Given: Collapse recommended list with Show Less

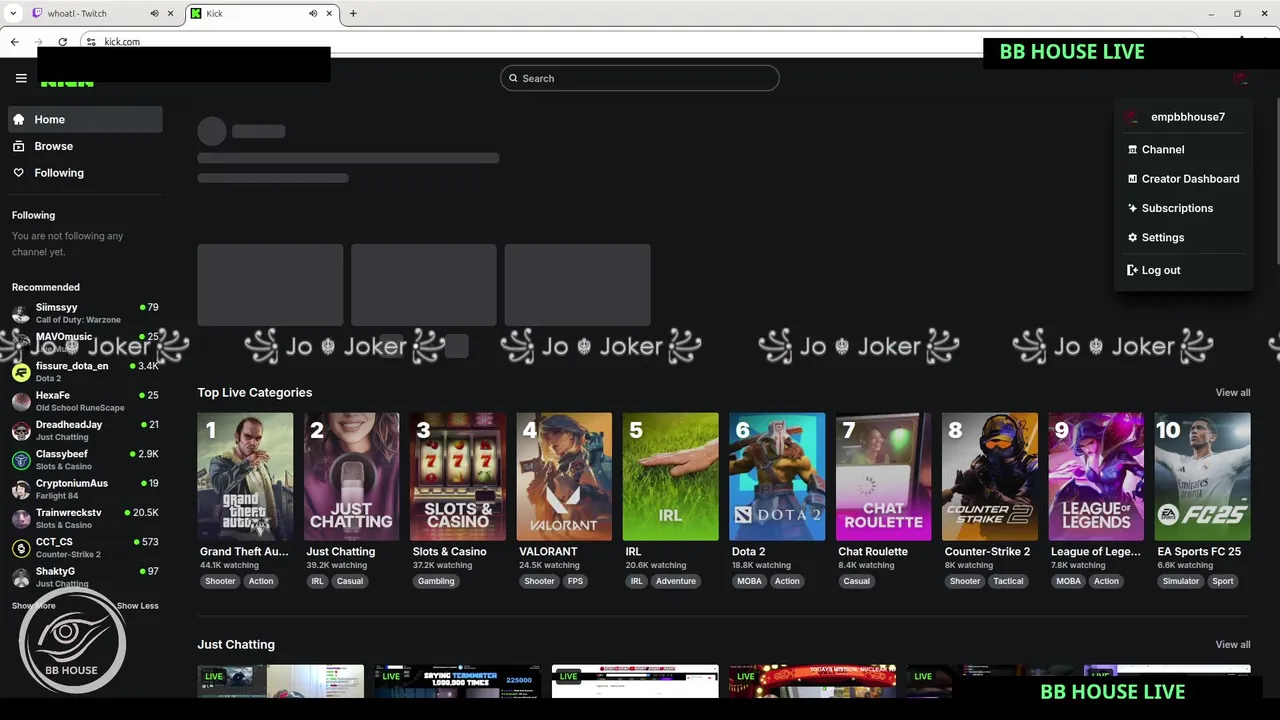Looking at the screenshot, I should [x=137, y=606].
